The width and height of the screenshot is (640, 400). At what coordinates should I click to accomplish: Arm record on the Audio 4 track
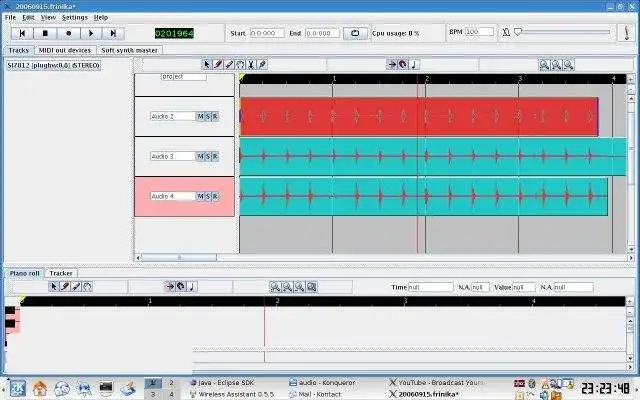[215, 196]
